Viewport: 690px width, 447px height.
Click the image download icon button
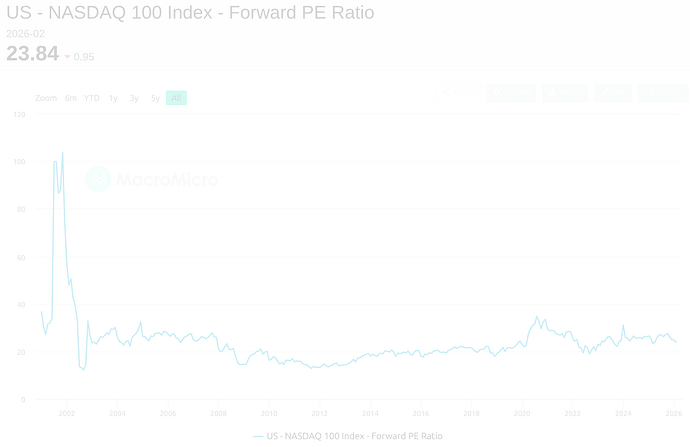[565, 93]
